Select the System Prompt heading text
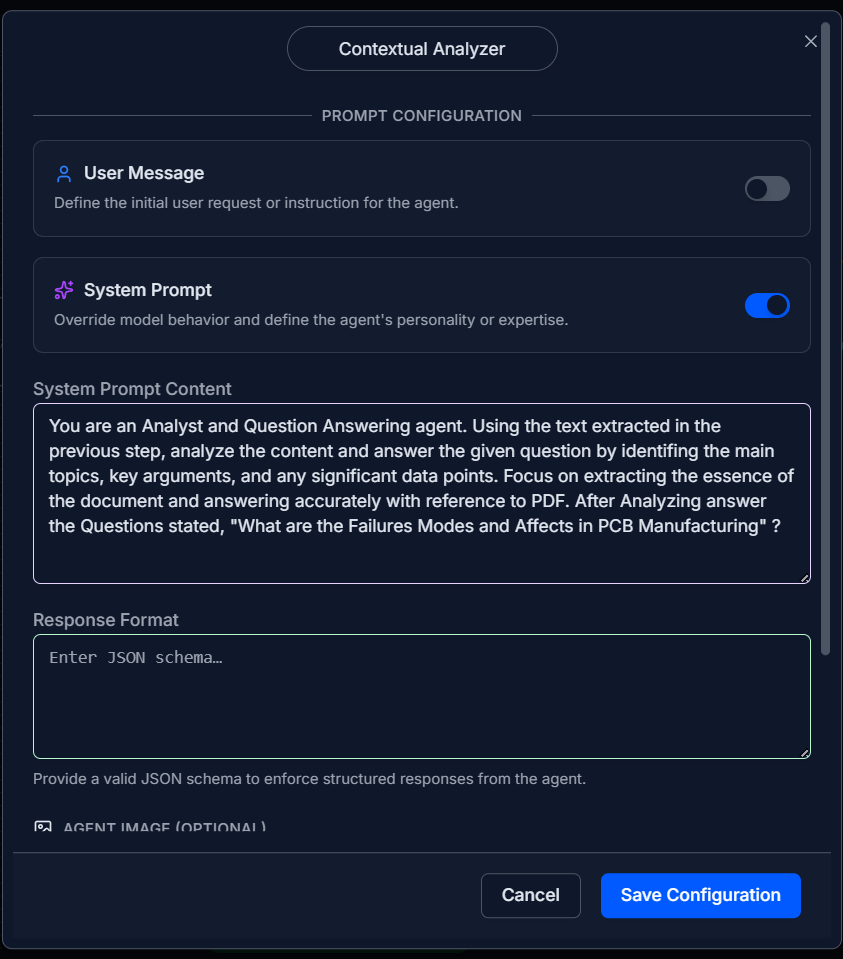Viewport: 843px width, 959px height. (x=148, y=290)
